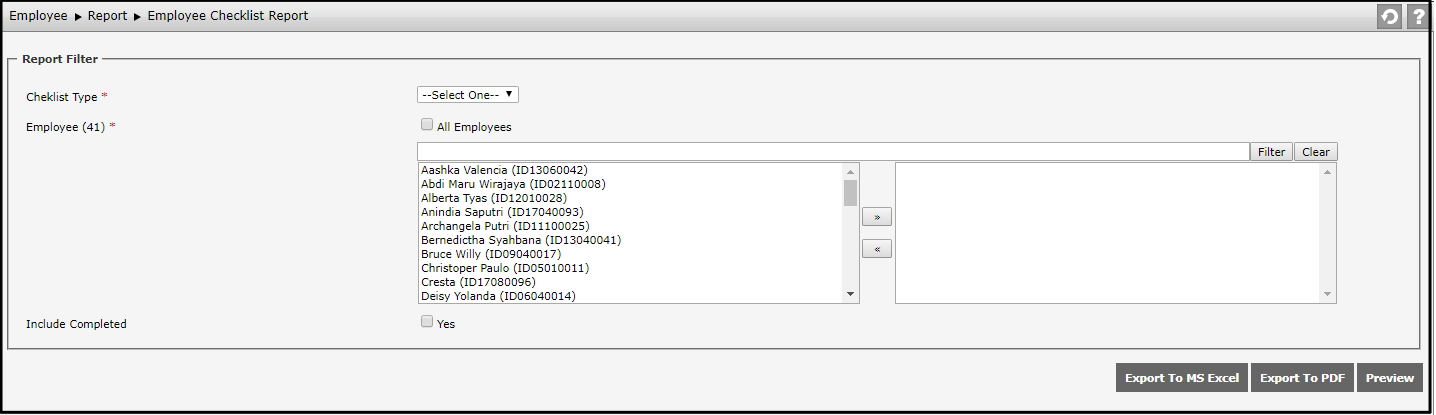
Task: Click the Filter button
Action: 1271,152
